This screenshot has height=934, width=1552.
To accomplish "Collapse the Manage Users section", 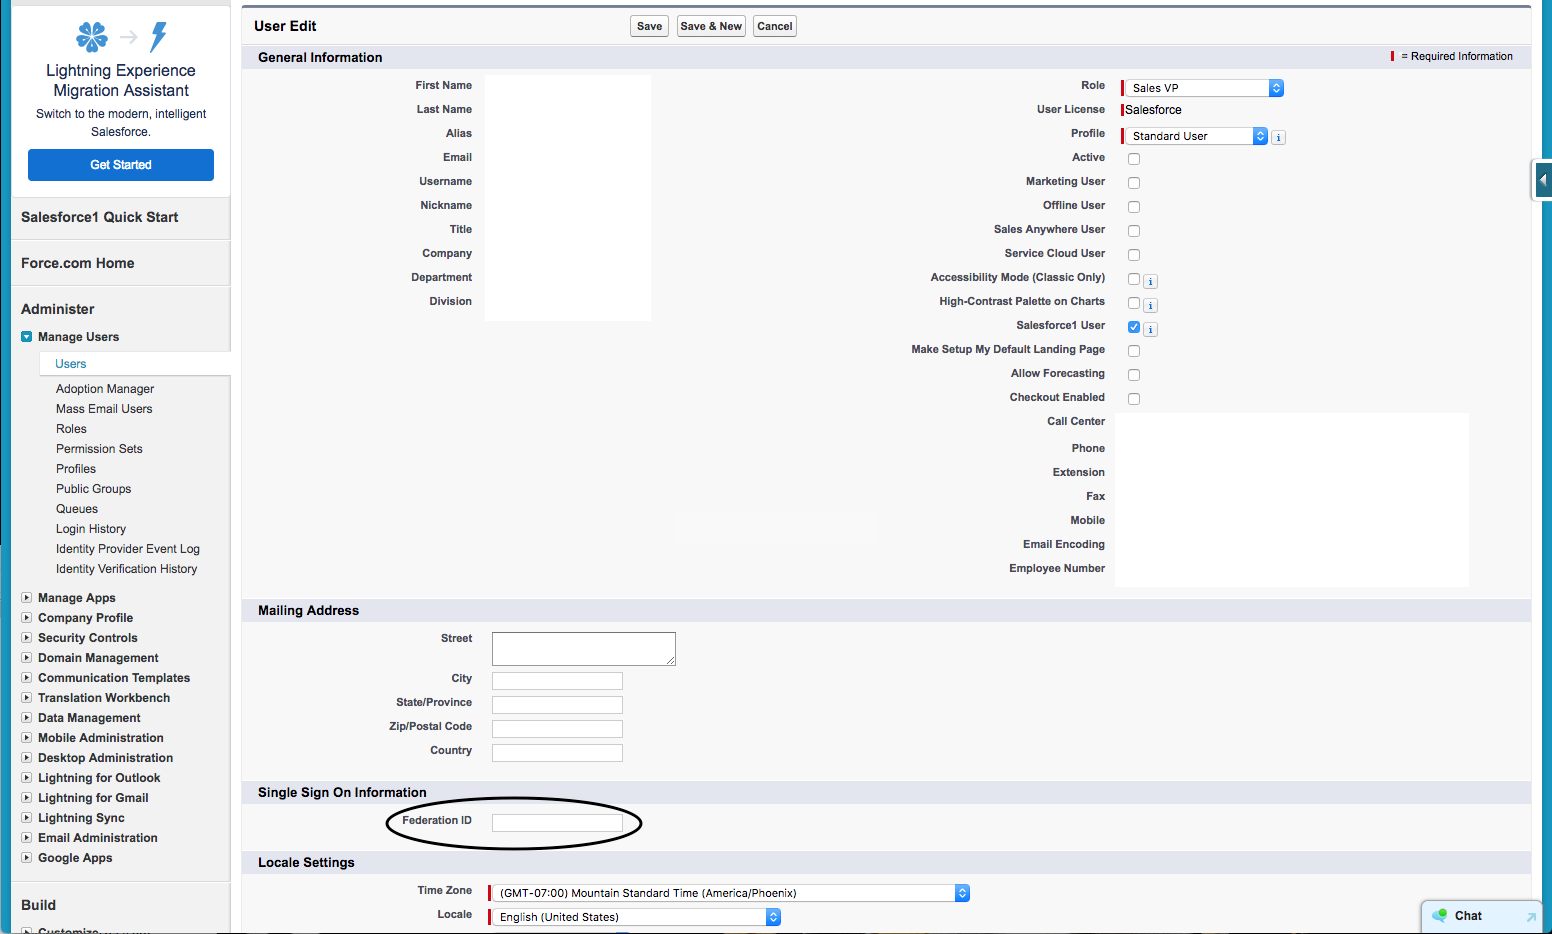I will (27, 337).
